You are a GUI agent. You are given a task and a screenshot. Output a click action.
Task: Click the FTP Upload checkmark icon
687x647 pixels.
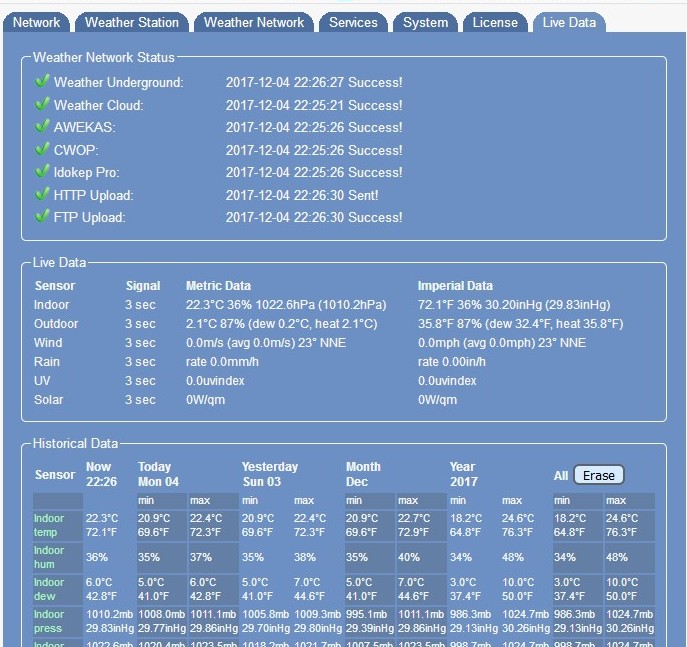[42, 216]
